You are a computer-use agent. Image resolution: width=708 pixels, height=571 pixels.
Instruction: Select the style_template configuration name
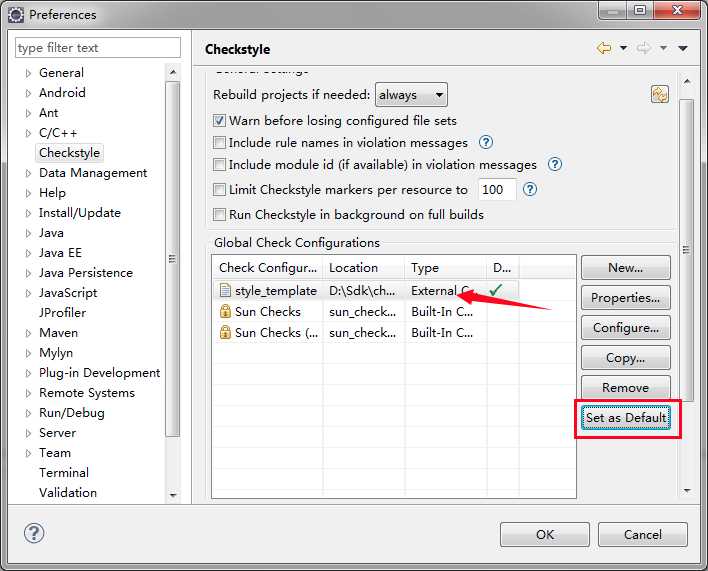coord(276,291)
